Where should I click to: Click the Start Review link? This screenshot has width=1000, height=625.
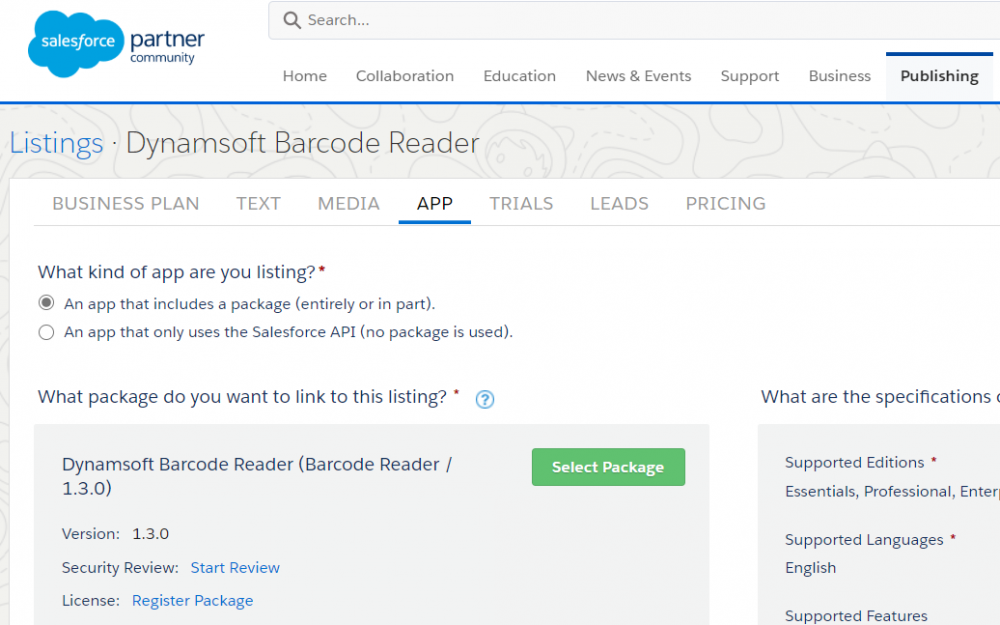pyautogui.click(x=235, y=567)
